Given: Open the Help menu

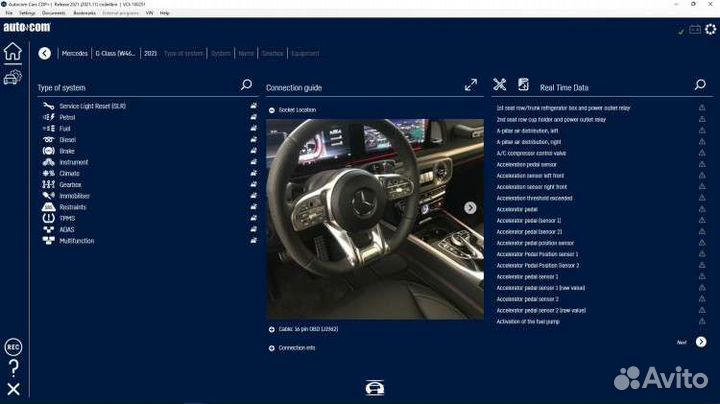Looking at the screenshot, I should (x=165, y=13).
